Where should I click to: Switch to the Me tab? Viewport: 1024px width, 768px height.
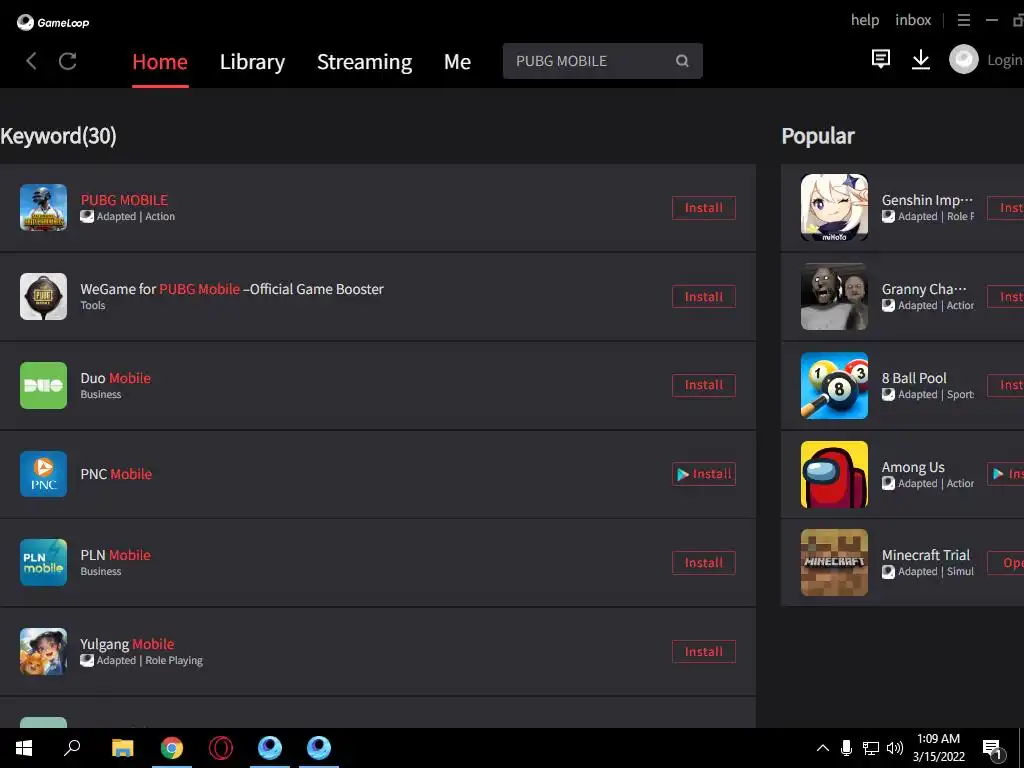[457, 61]
